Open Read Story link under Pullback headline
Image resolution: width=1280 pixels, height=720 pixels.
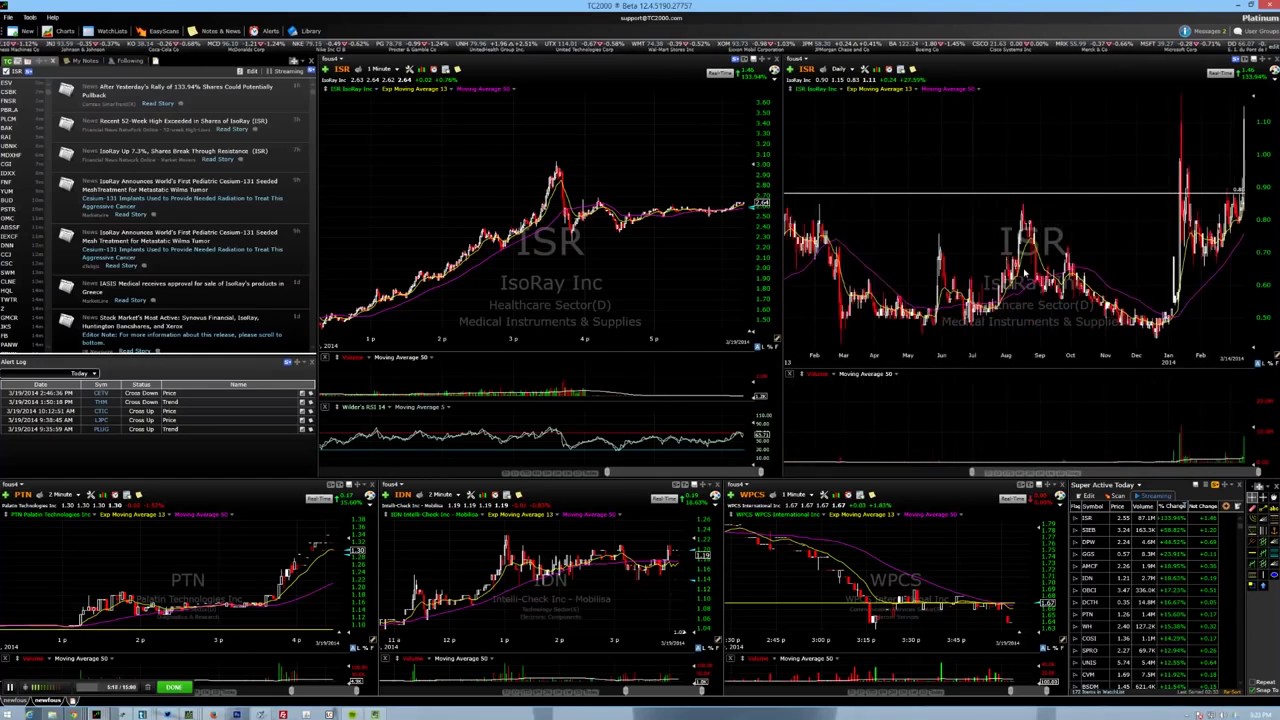click(x=157, y=103)
